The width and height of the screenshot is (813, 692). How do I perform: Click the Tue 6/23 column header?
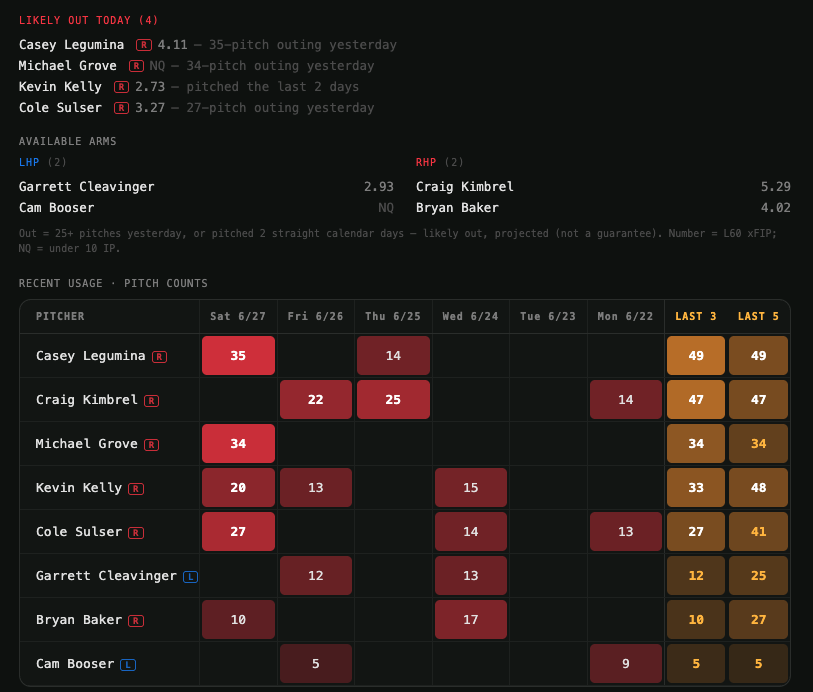tap(548, 316)
